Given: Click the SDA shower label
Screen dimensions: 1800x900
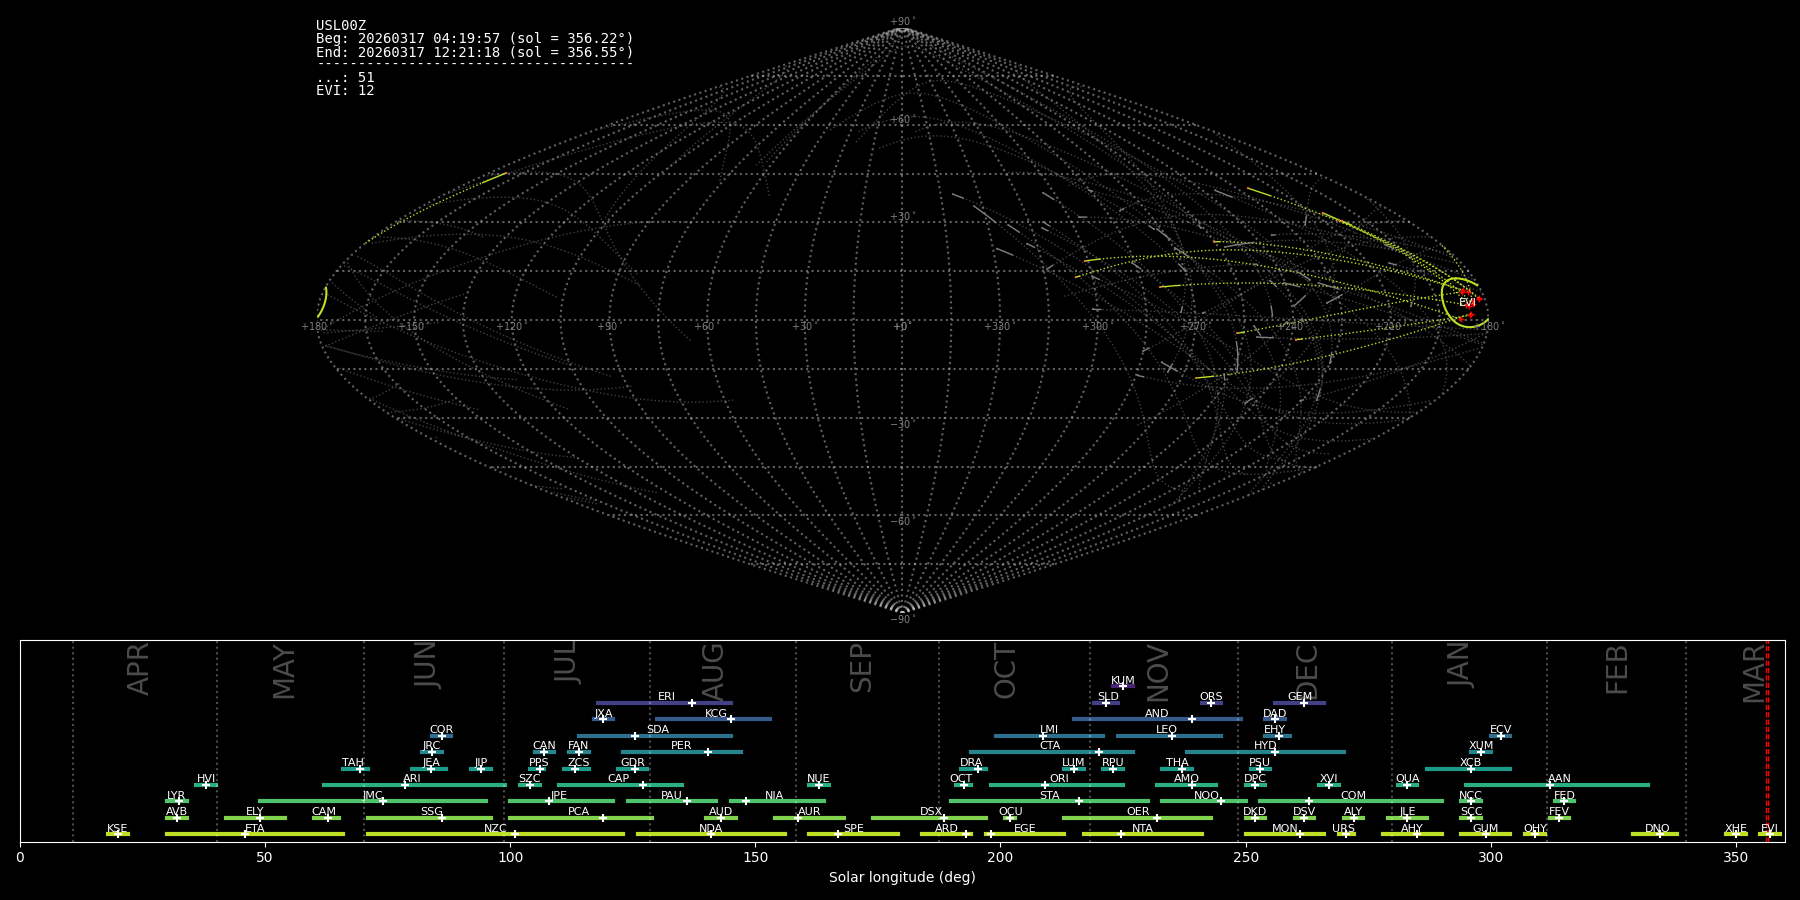Looking at the screenshot, I should tap(657, 729).
